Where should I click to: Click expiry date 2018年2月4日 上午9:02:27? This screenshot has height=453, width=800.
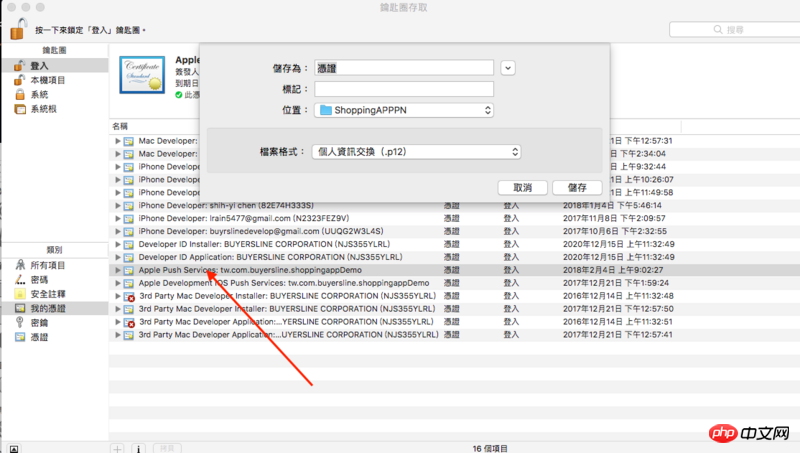pos(613,270)
